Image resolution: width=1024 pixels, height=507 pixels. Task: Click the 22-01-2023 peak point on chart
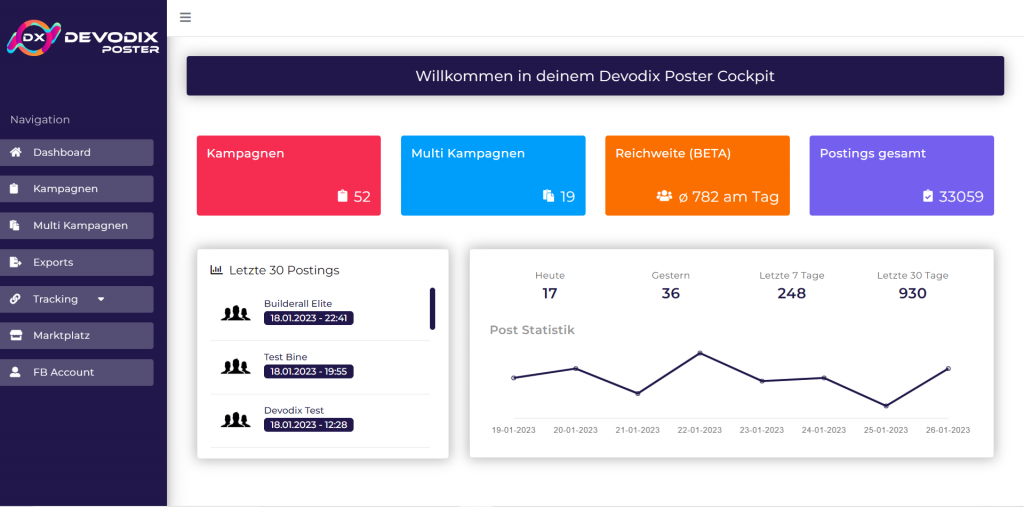699,353
